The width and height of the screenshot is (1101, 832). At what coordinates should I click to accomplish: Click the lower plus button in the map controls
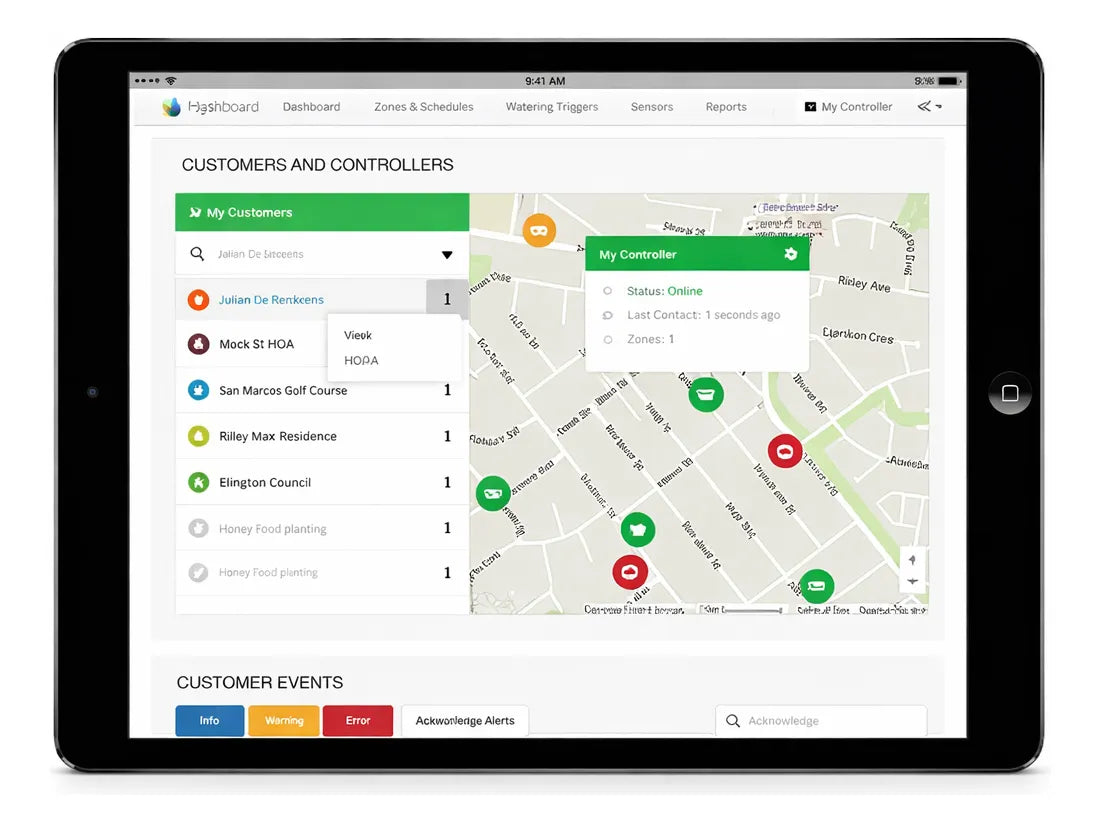(912, 581)
